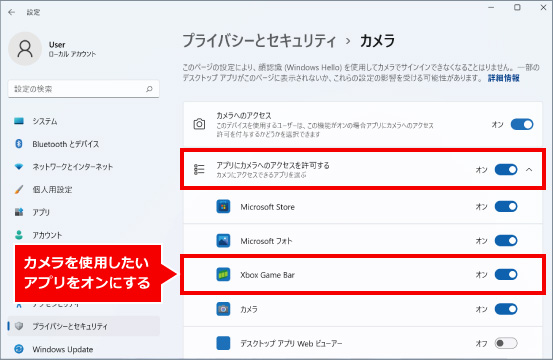This screenshot has width=553, height=360.
Task: Maximize the settings window
Action: (517, 7)
